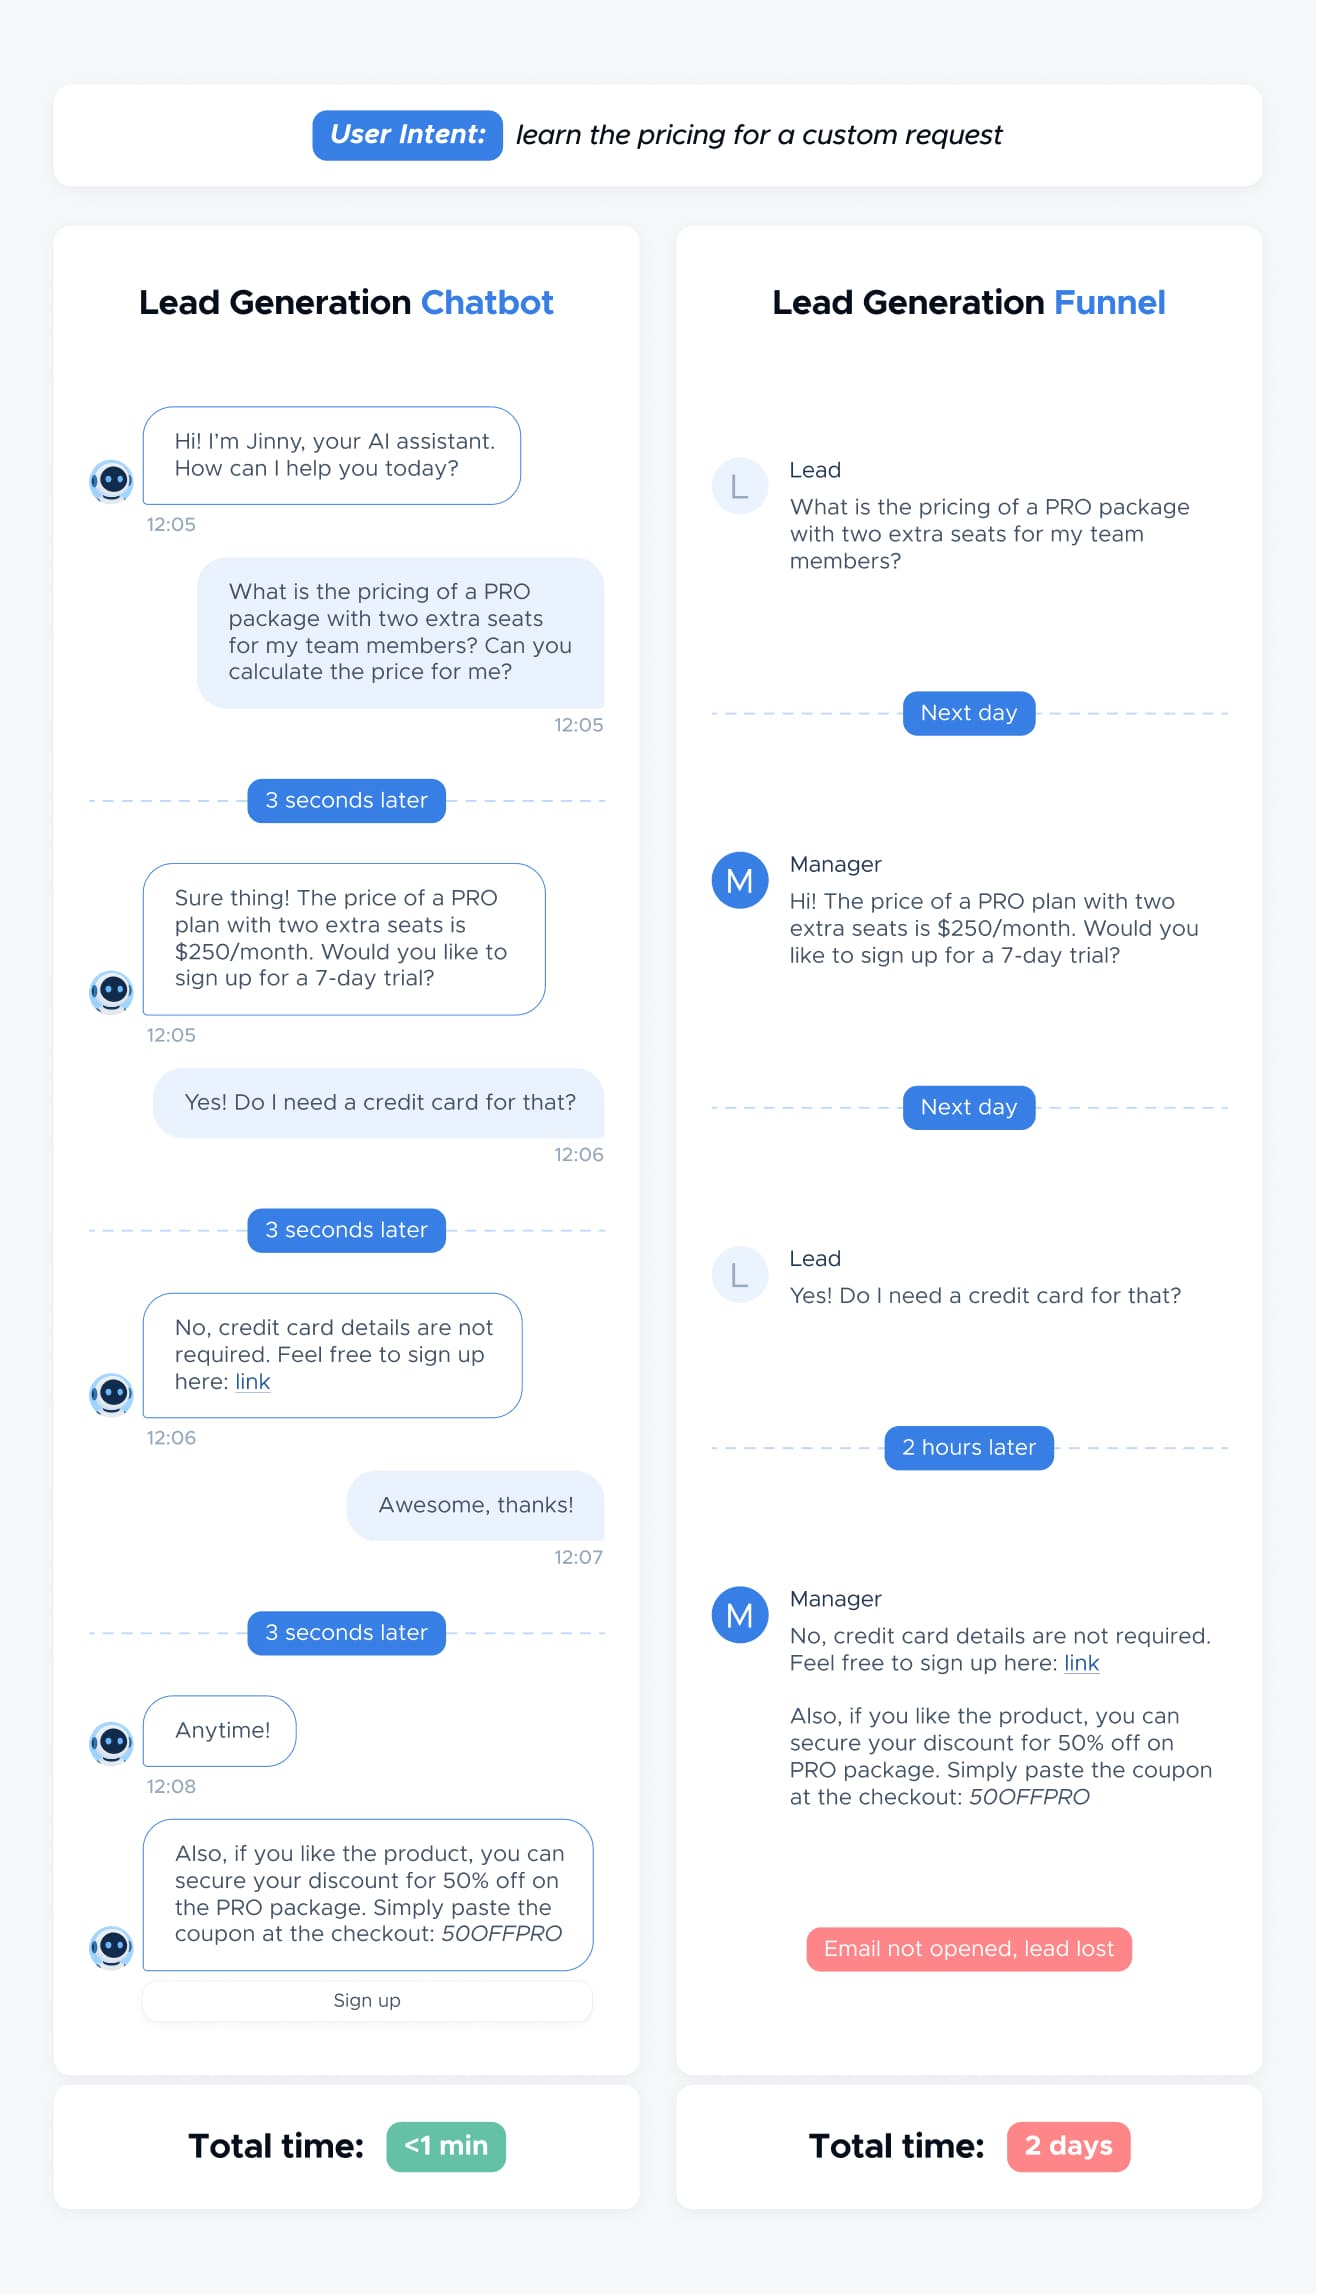Image resolution: width=1317 pixels, height=2295 pixels.
Task: Click the Sign up button under the coupon message
Action: 367,2000
